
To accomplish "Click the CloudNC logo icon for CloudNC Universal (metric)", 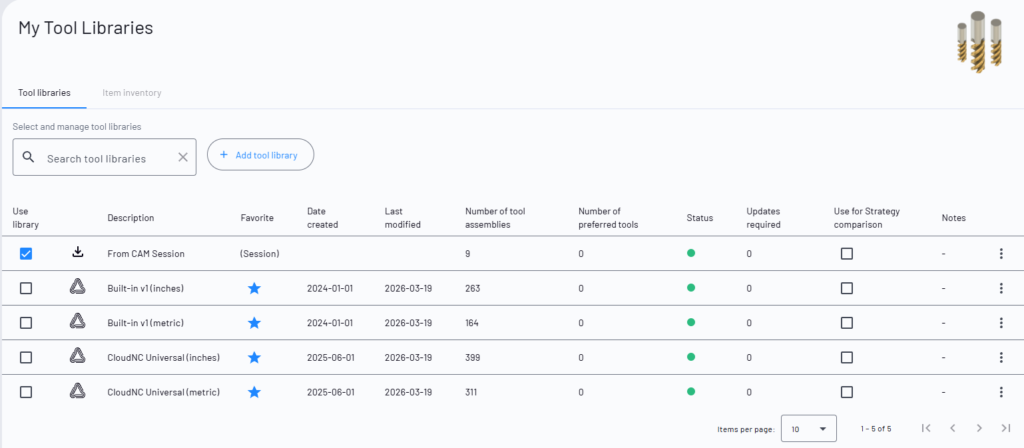I will [78, 391].
